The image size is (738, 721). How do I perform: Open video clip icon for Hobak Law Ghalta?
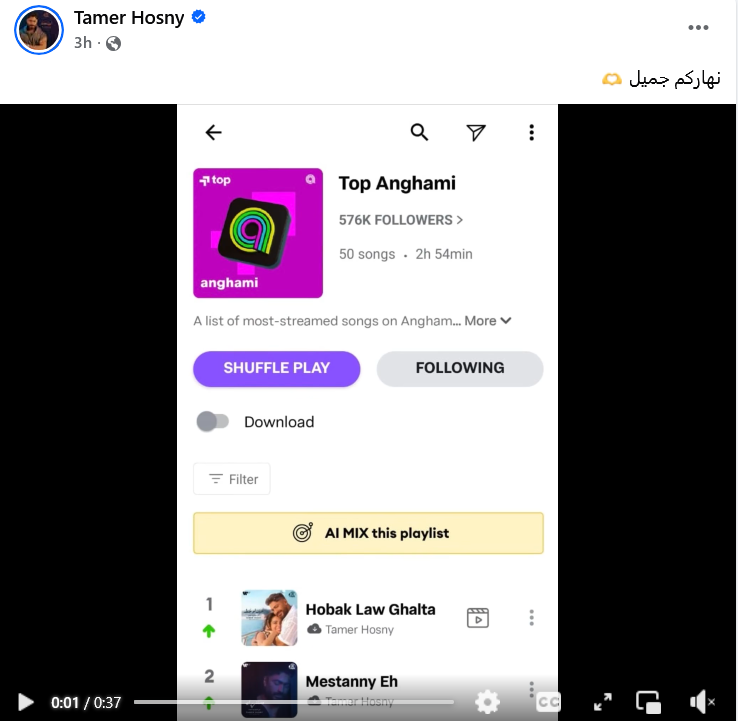[x=478, y=617]
